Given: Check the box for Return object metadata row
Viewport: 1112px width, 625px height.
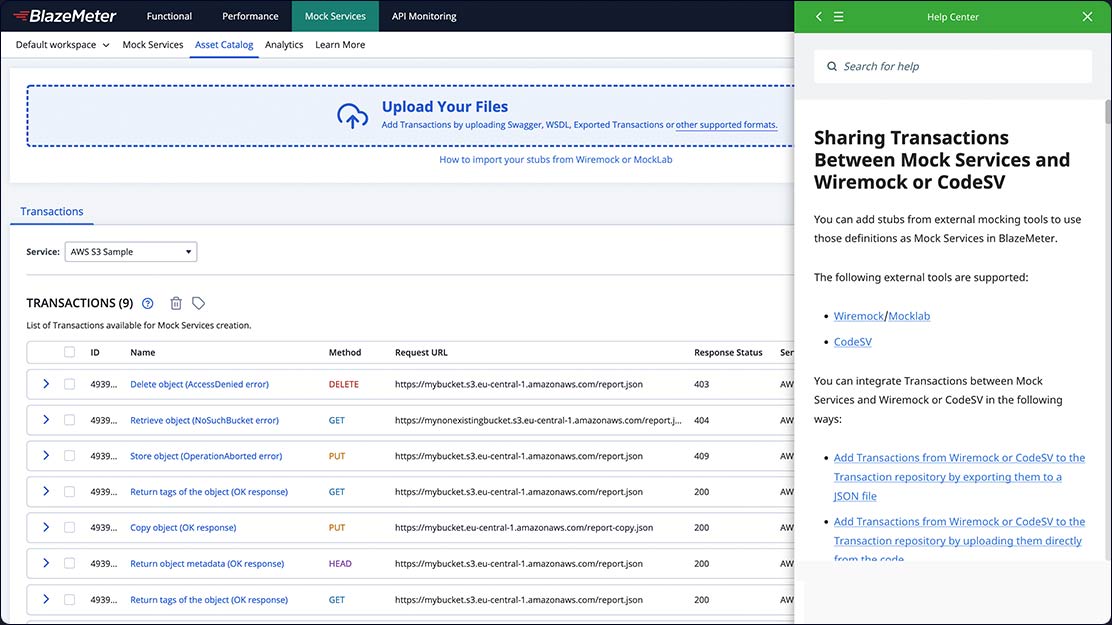Looking at the screenshot, I should [70, 563].
